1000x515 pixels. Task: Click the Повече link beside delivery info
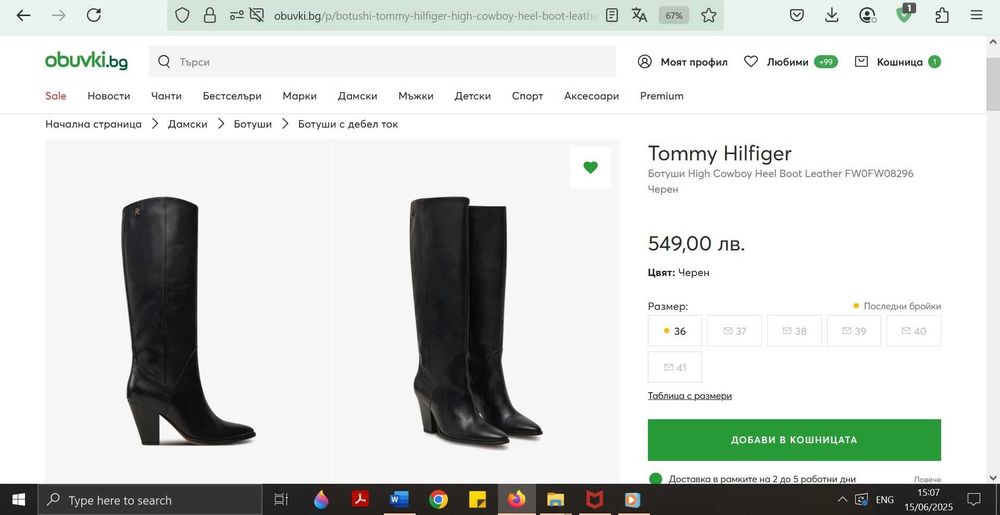point(927,479)
